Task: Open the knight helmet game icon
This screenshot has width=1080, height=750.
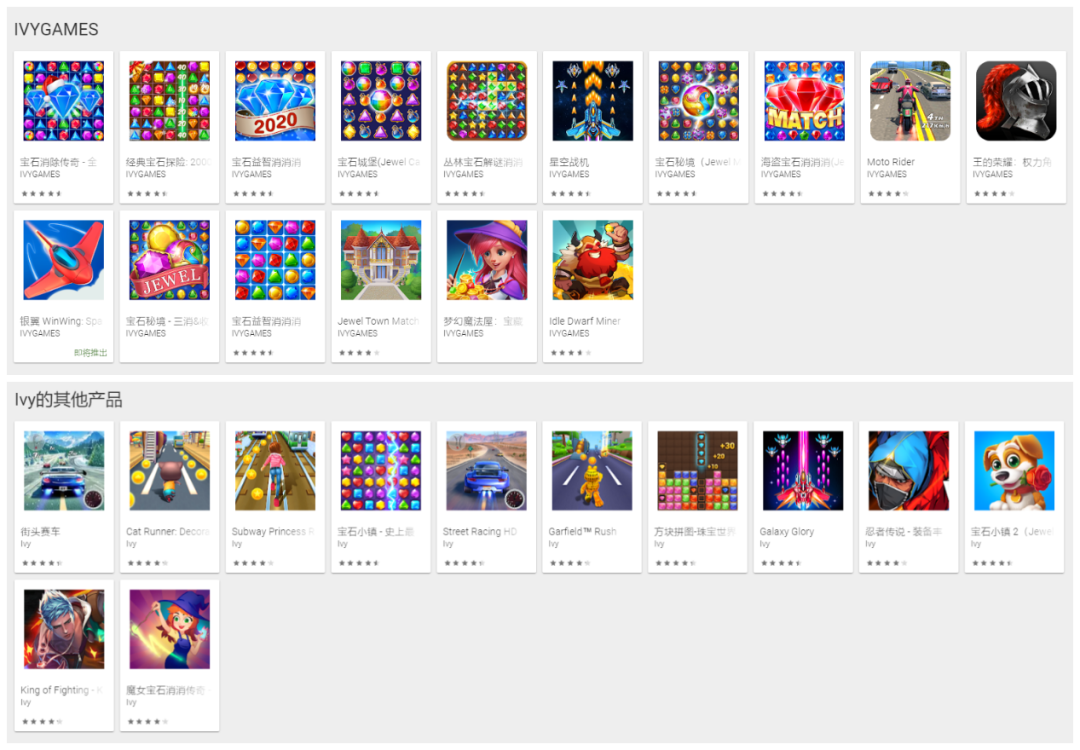Action: tap(1016, 101)
